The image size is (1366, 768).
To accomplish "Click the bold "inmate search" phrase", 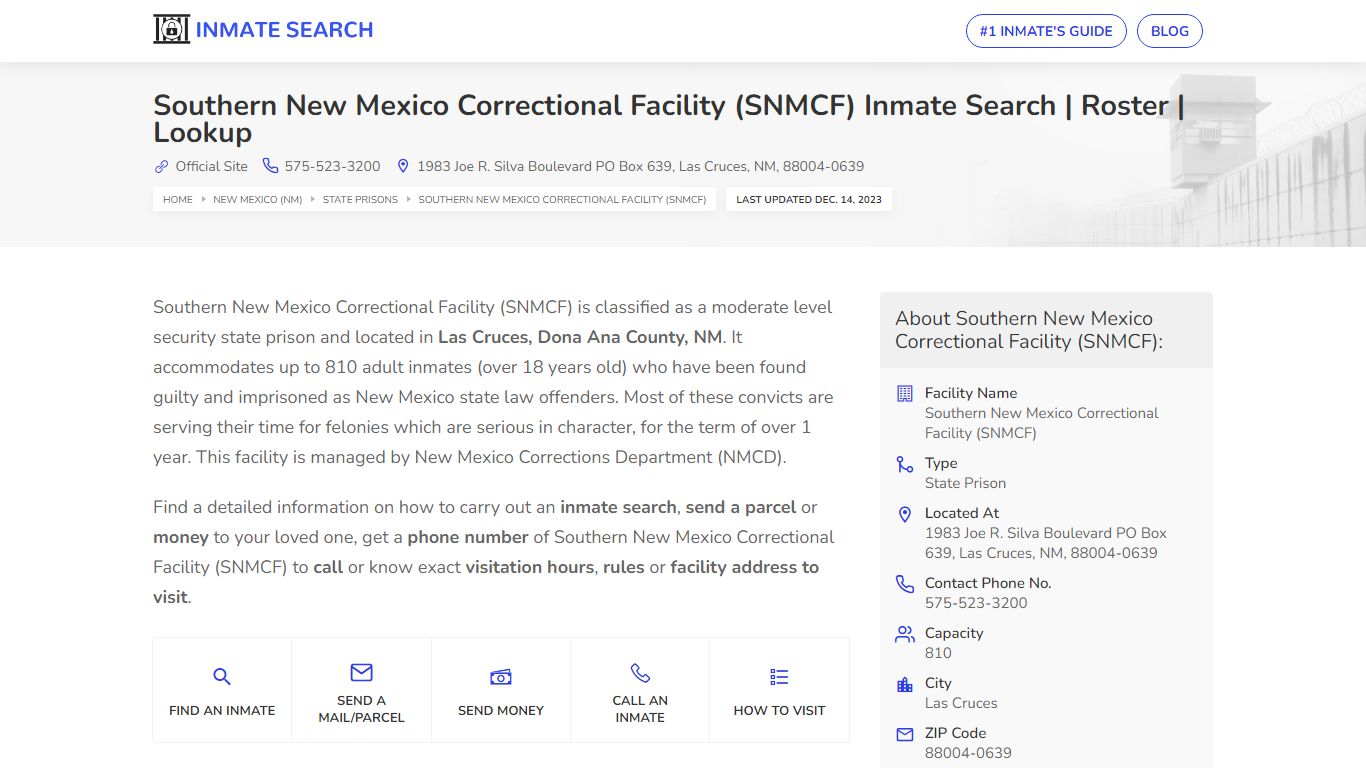I will [618, 507].
